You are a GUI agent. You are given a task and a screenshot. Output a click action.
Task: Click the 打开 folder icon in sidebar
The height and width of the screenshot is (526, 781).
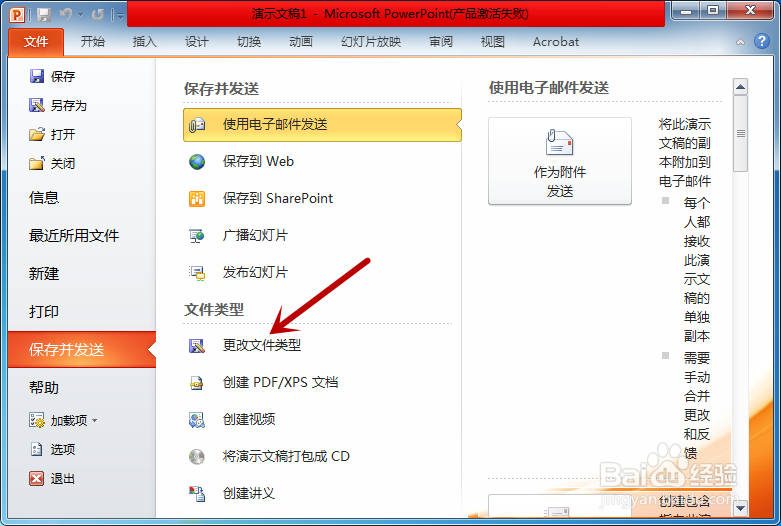tap(36, 134)
